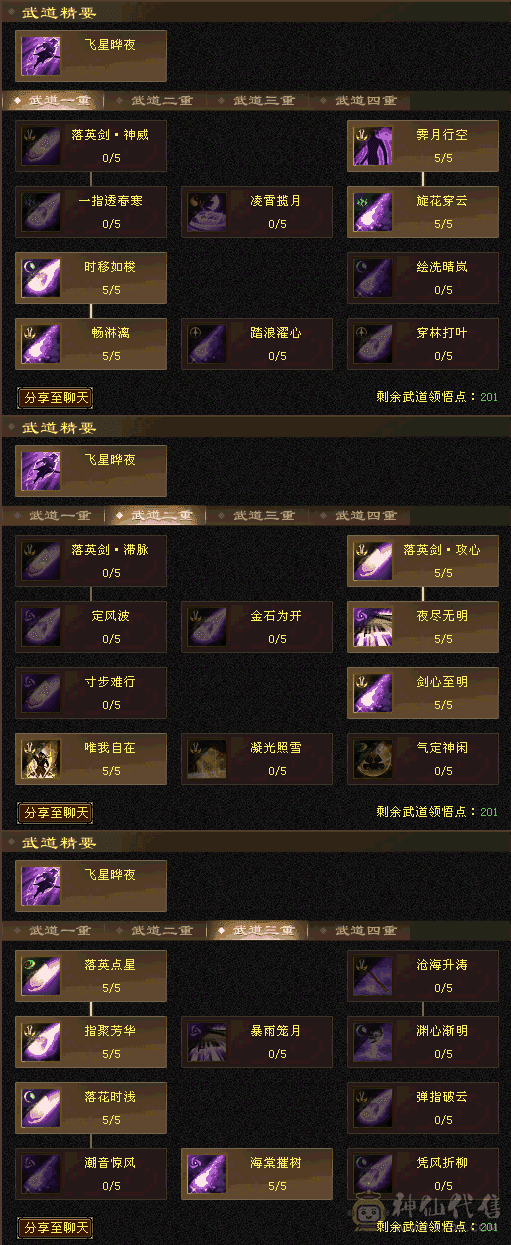Select the 落英剑·神威 skill icon
Viewport: 511px width, 1245px height.
[40, 145]
